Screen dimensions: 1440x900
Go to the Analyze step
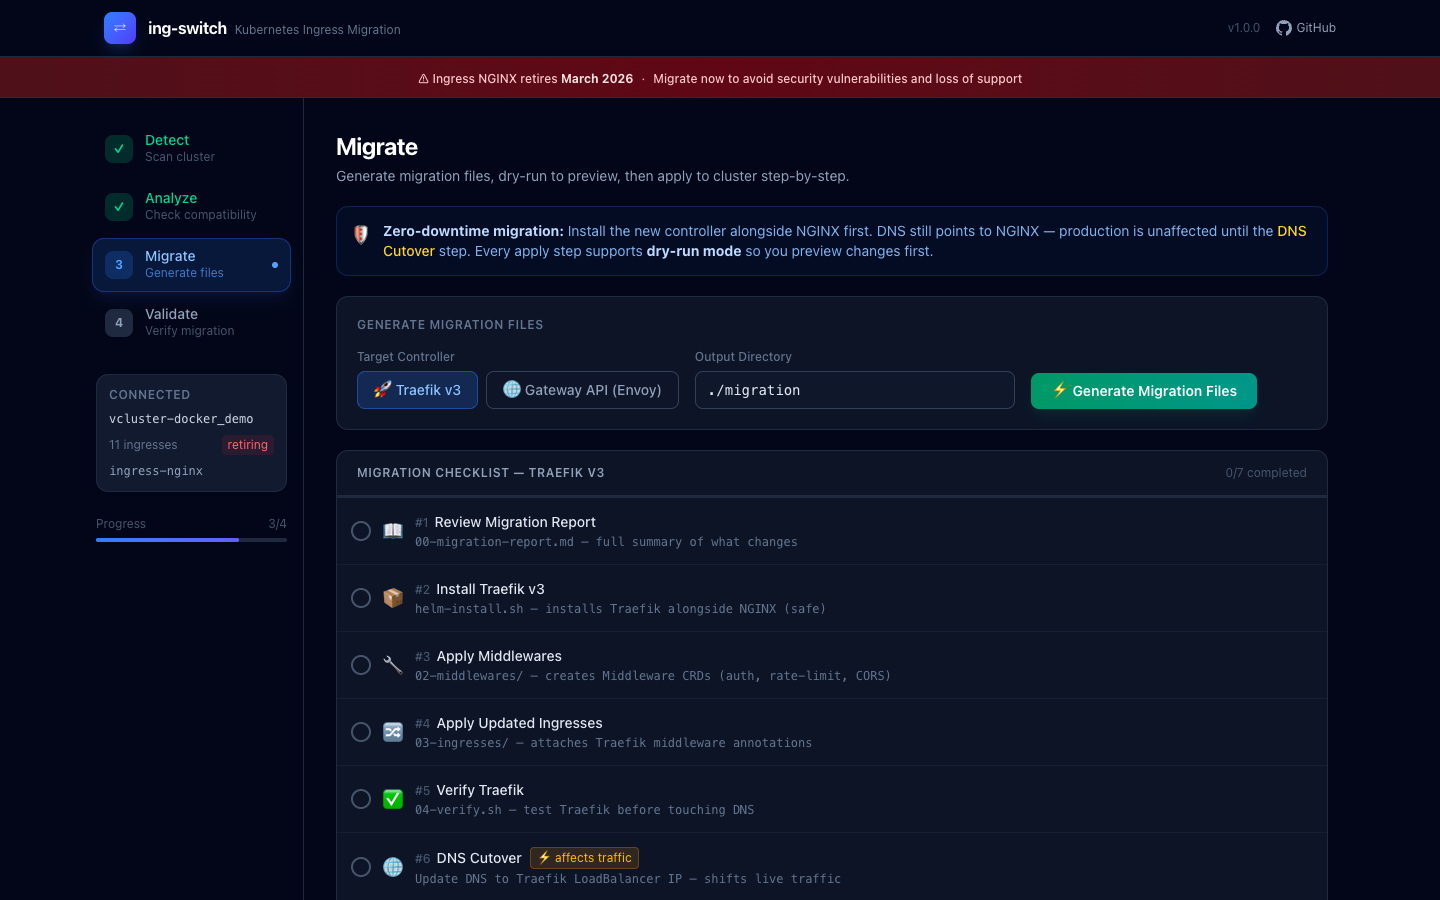pyautogui.click(x=192, y=207)
